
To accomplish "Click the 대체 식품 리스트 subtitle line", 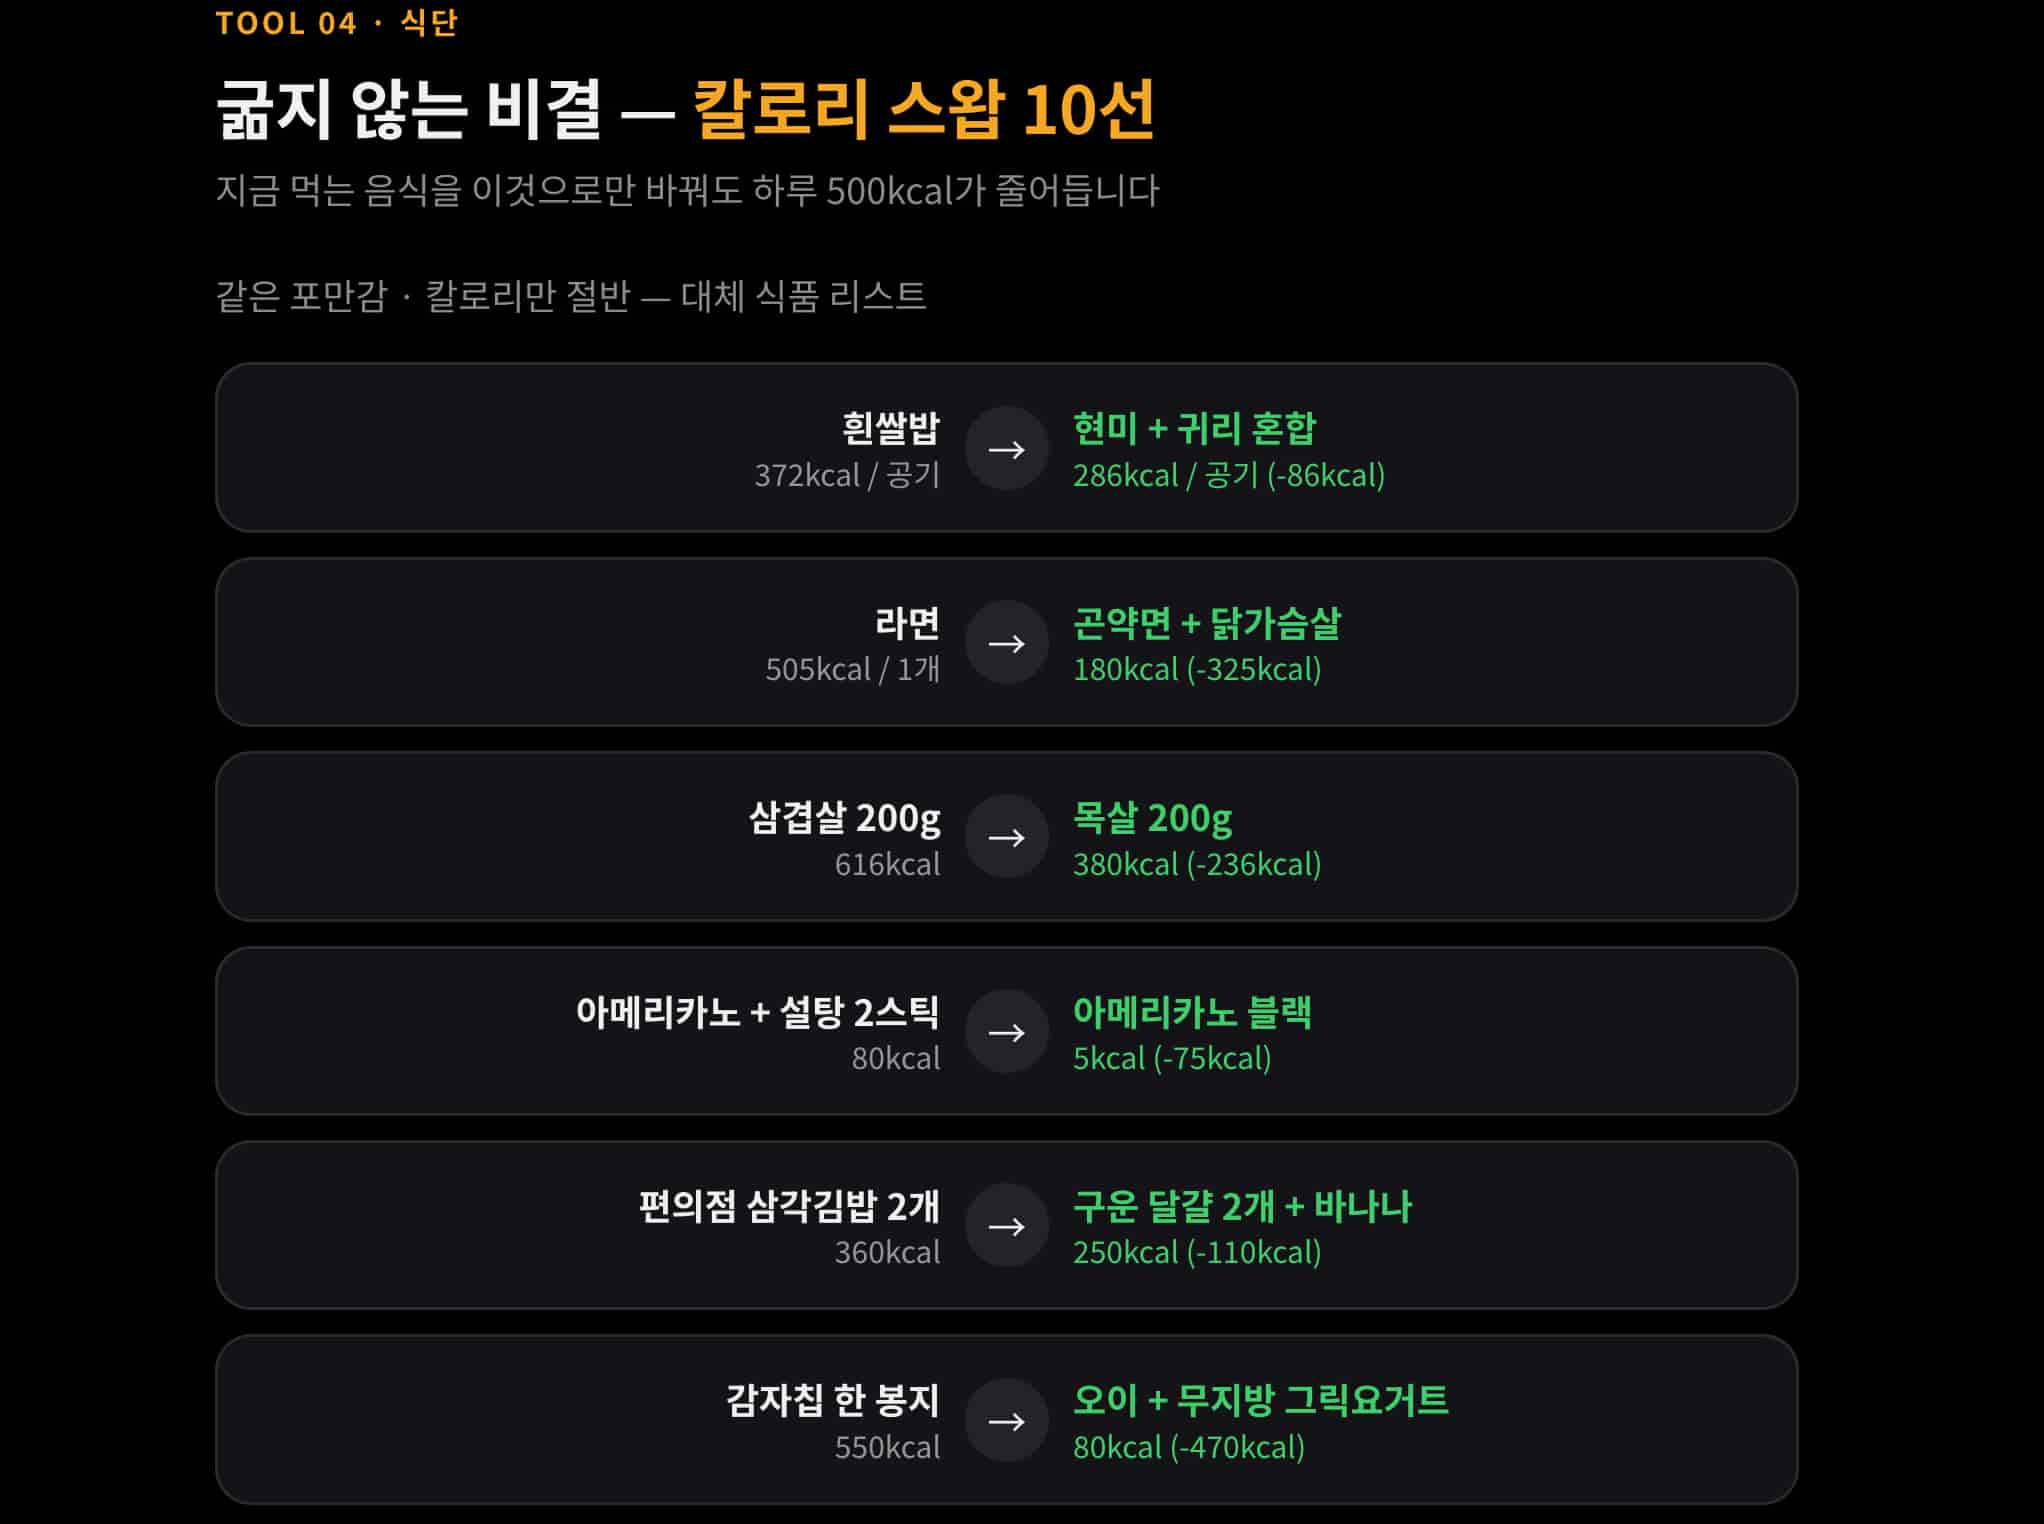I will pos(571,296).
